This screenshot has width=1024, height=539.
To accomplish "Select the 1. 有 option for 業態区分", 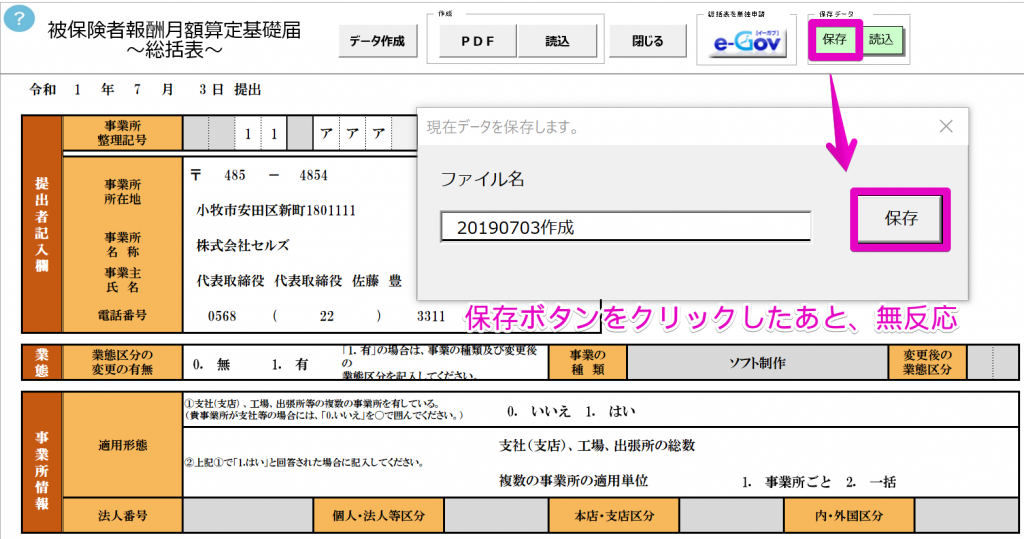I will (x=289, y=366).
